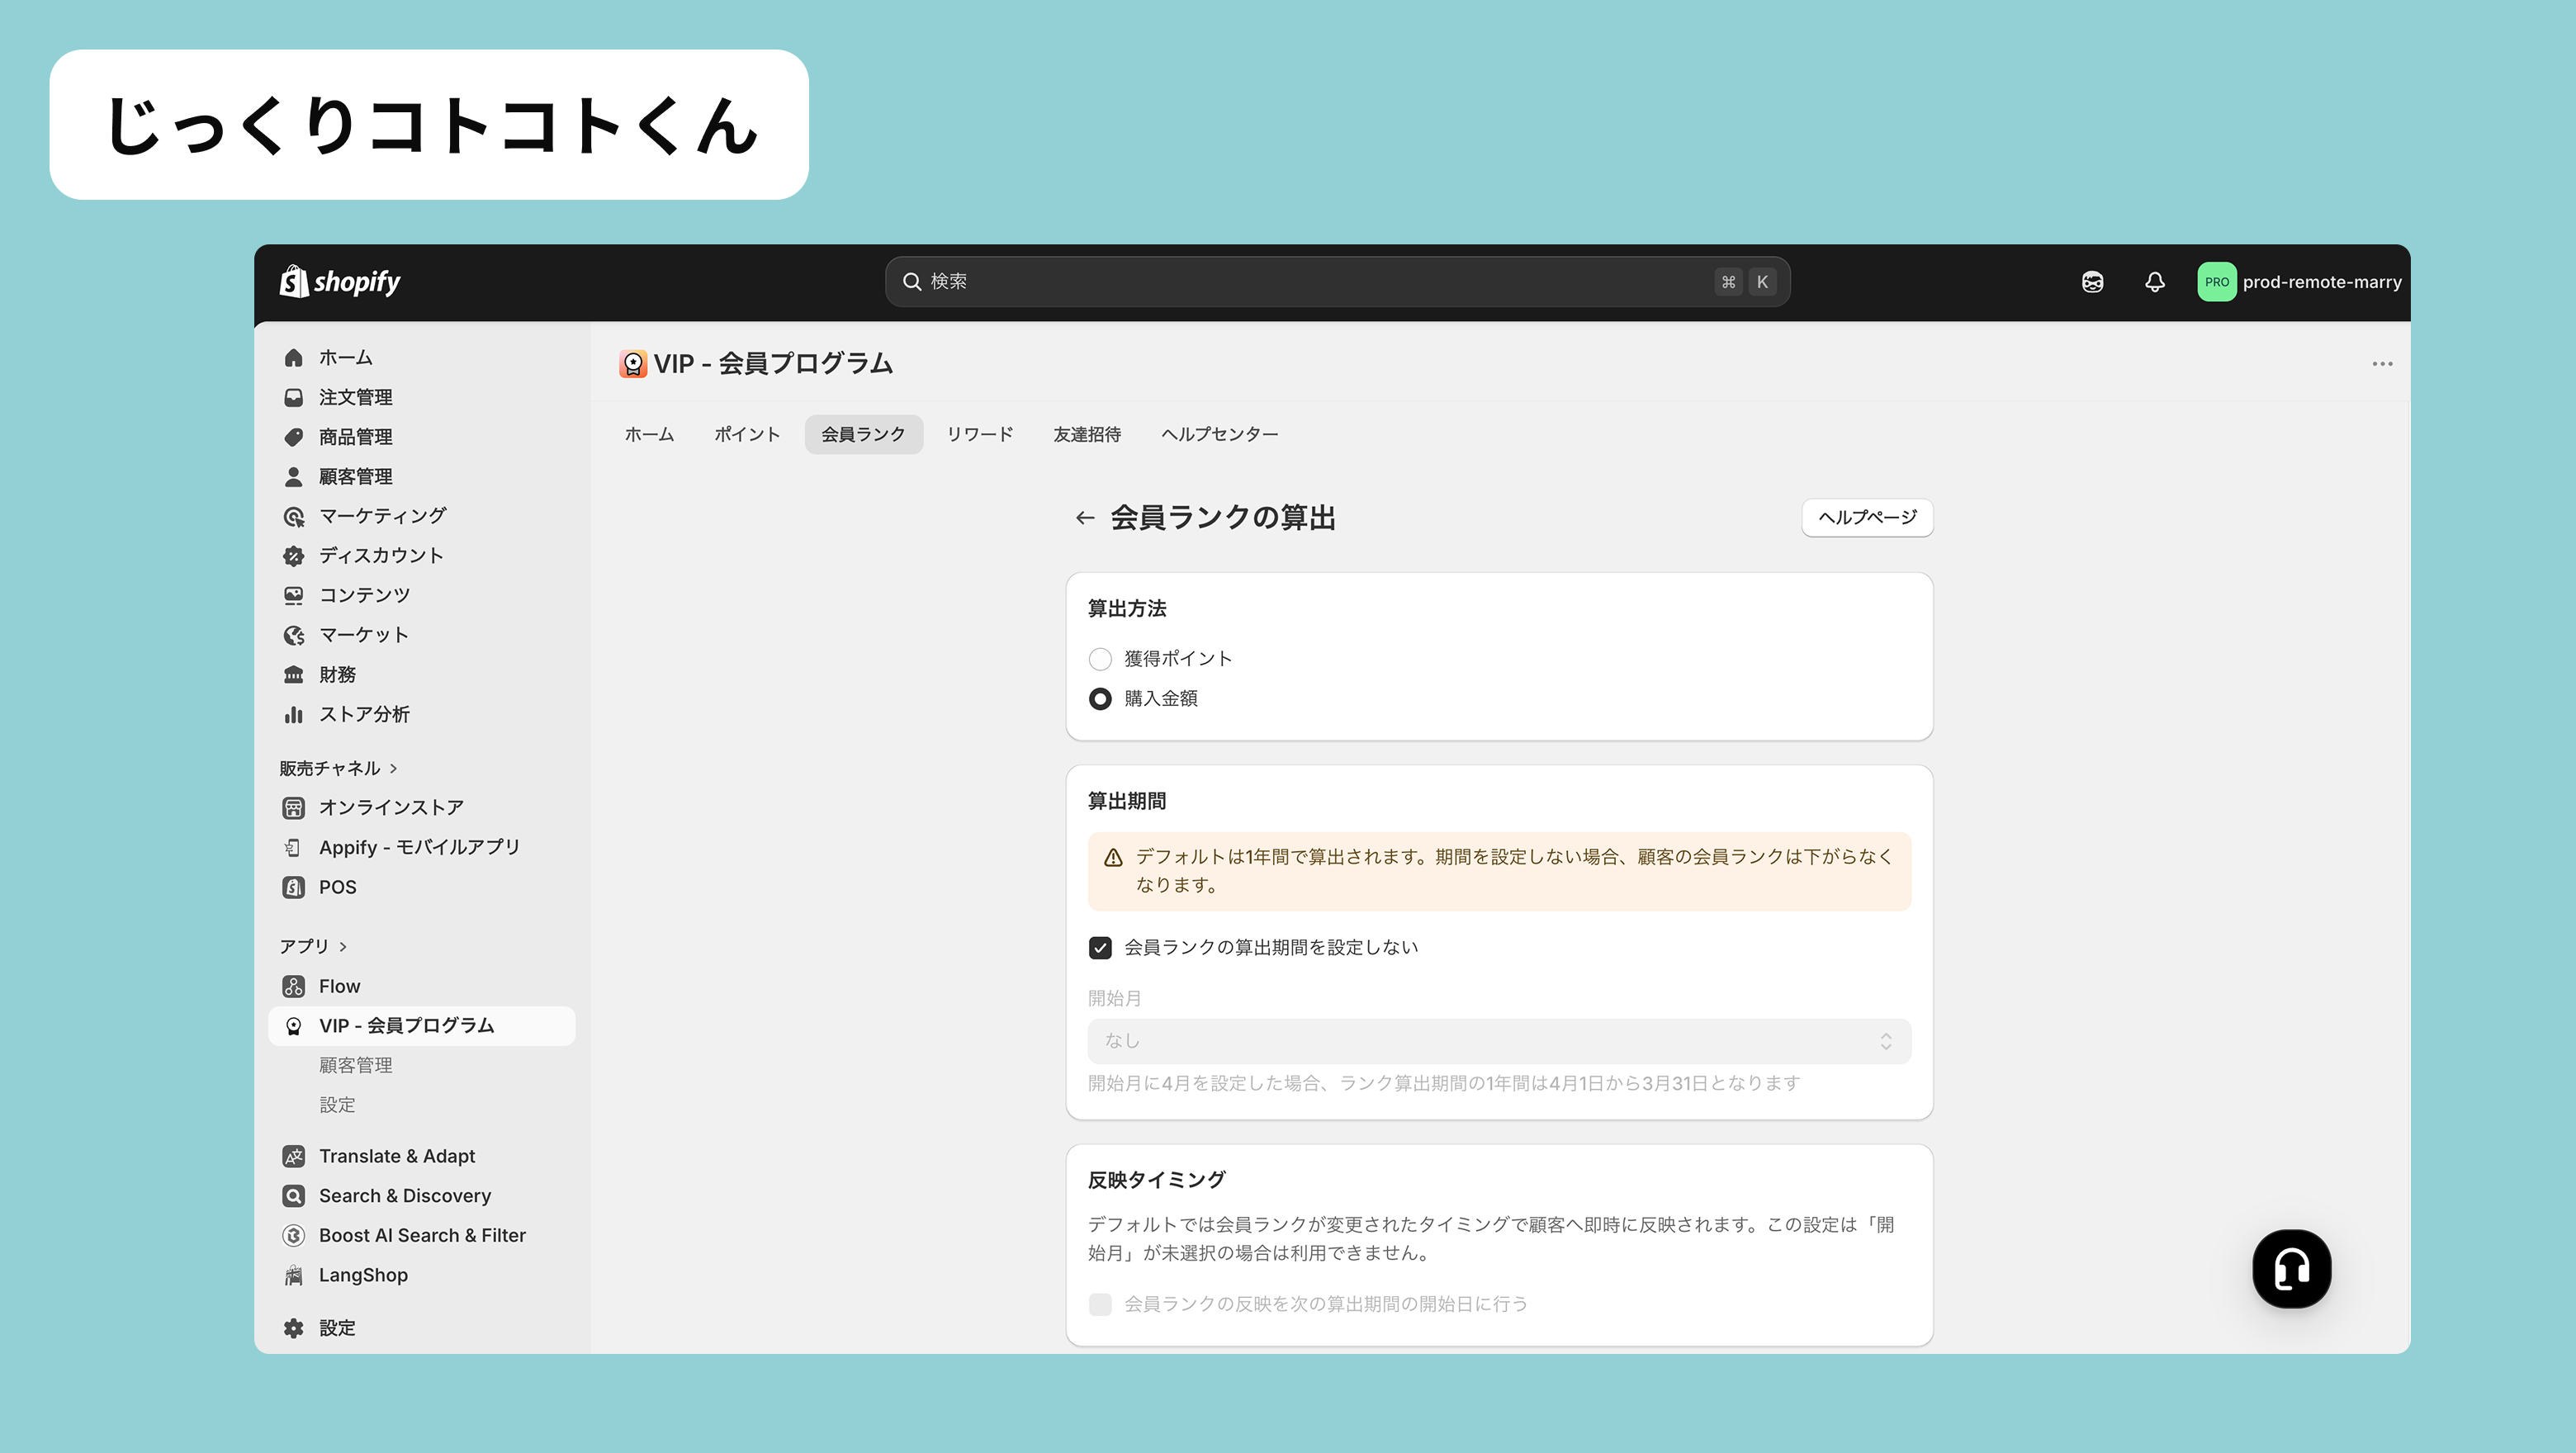Switch to the リワード tab
Image resolution: width=2576 pixels, height=1453 pixels.
(x=979, y=434)
